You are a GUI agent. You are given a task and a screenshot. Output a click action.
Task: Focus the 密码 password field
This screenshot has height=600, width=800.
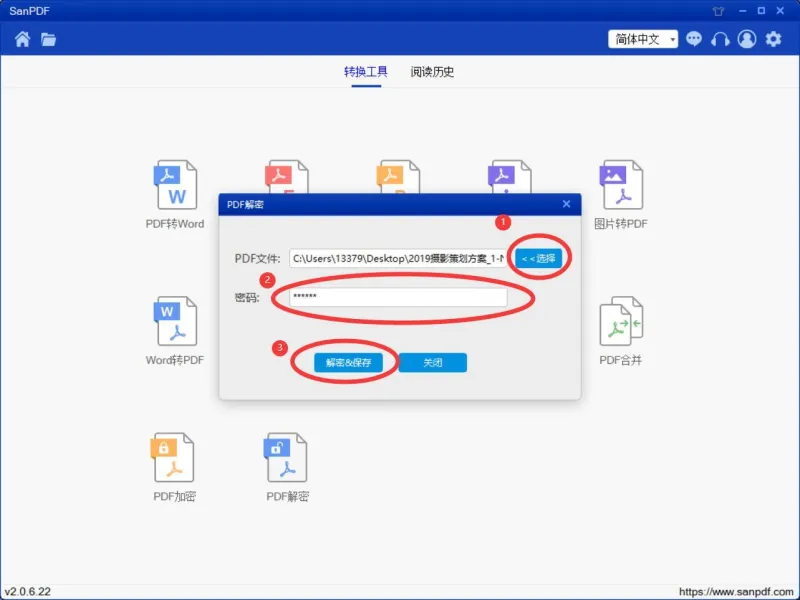pos(398,297)
